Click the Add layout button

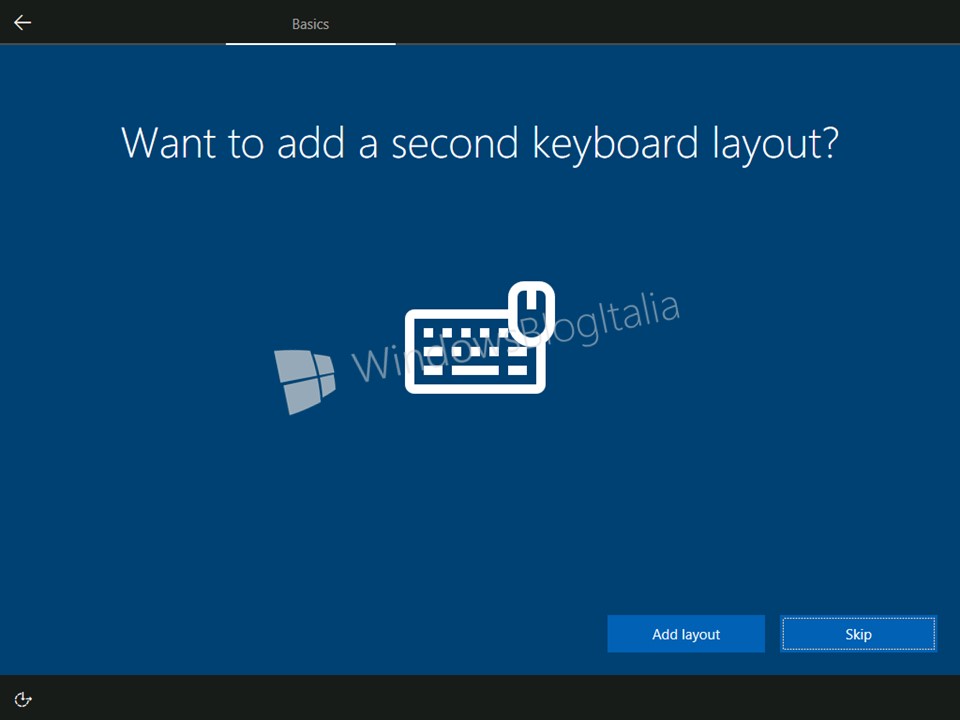pos(686,634)
